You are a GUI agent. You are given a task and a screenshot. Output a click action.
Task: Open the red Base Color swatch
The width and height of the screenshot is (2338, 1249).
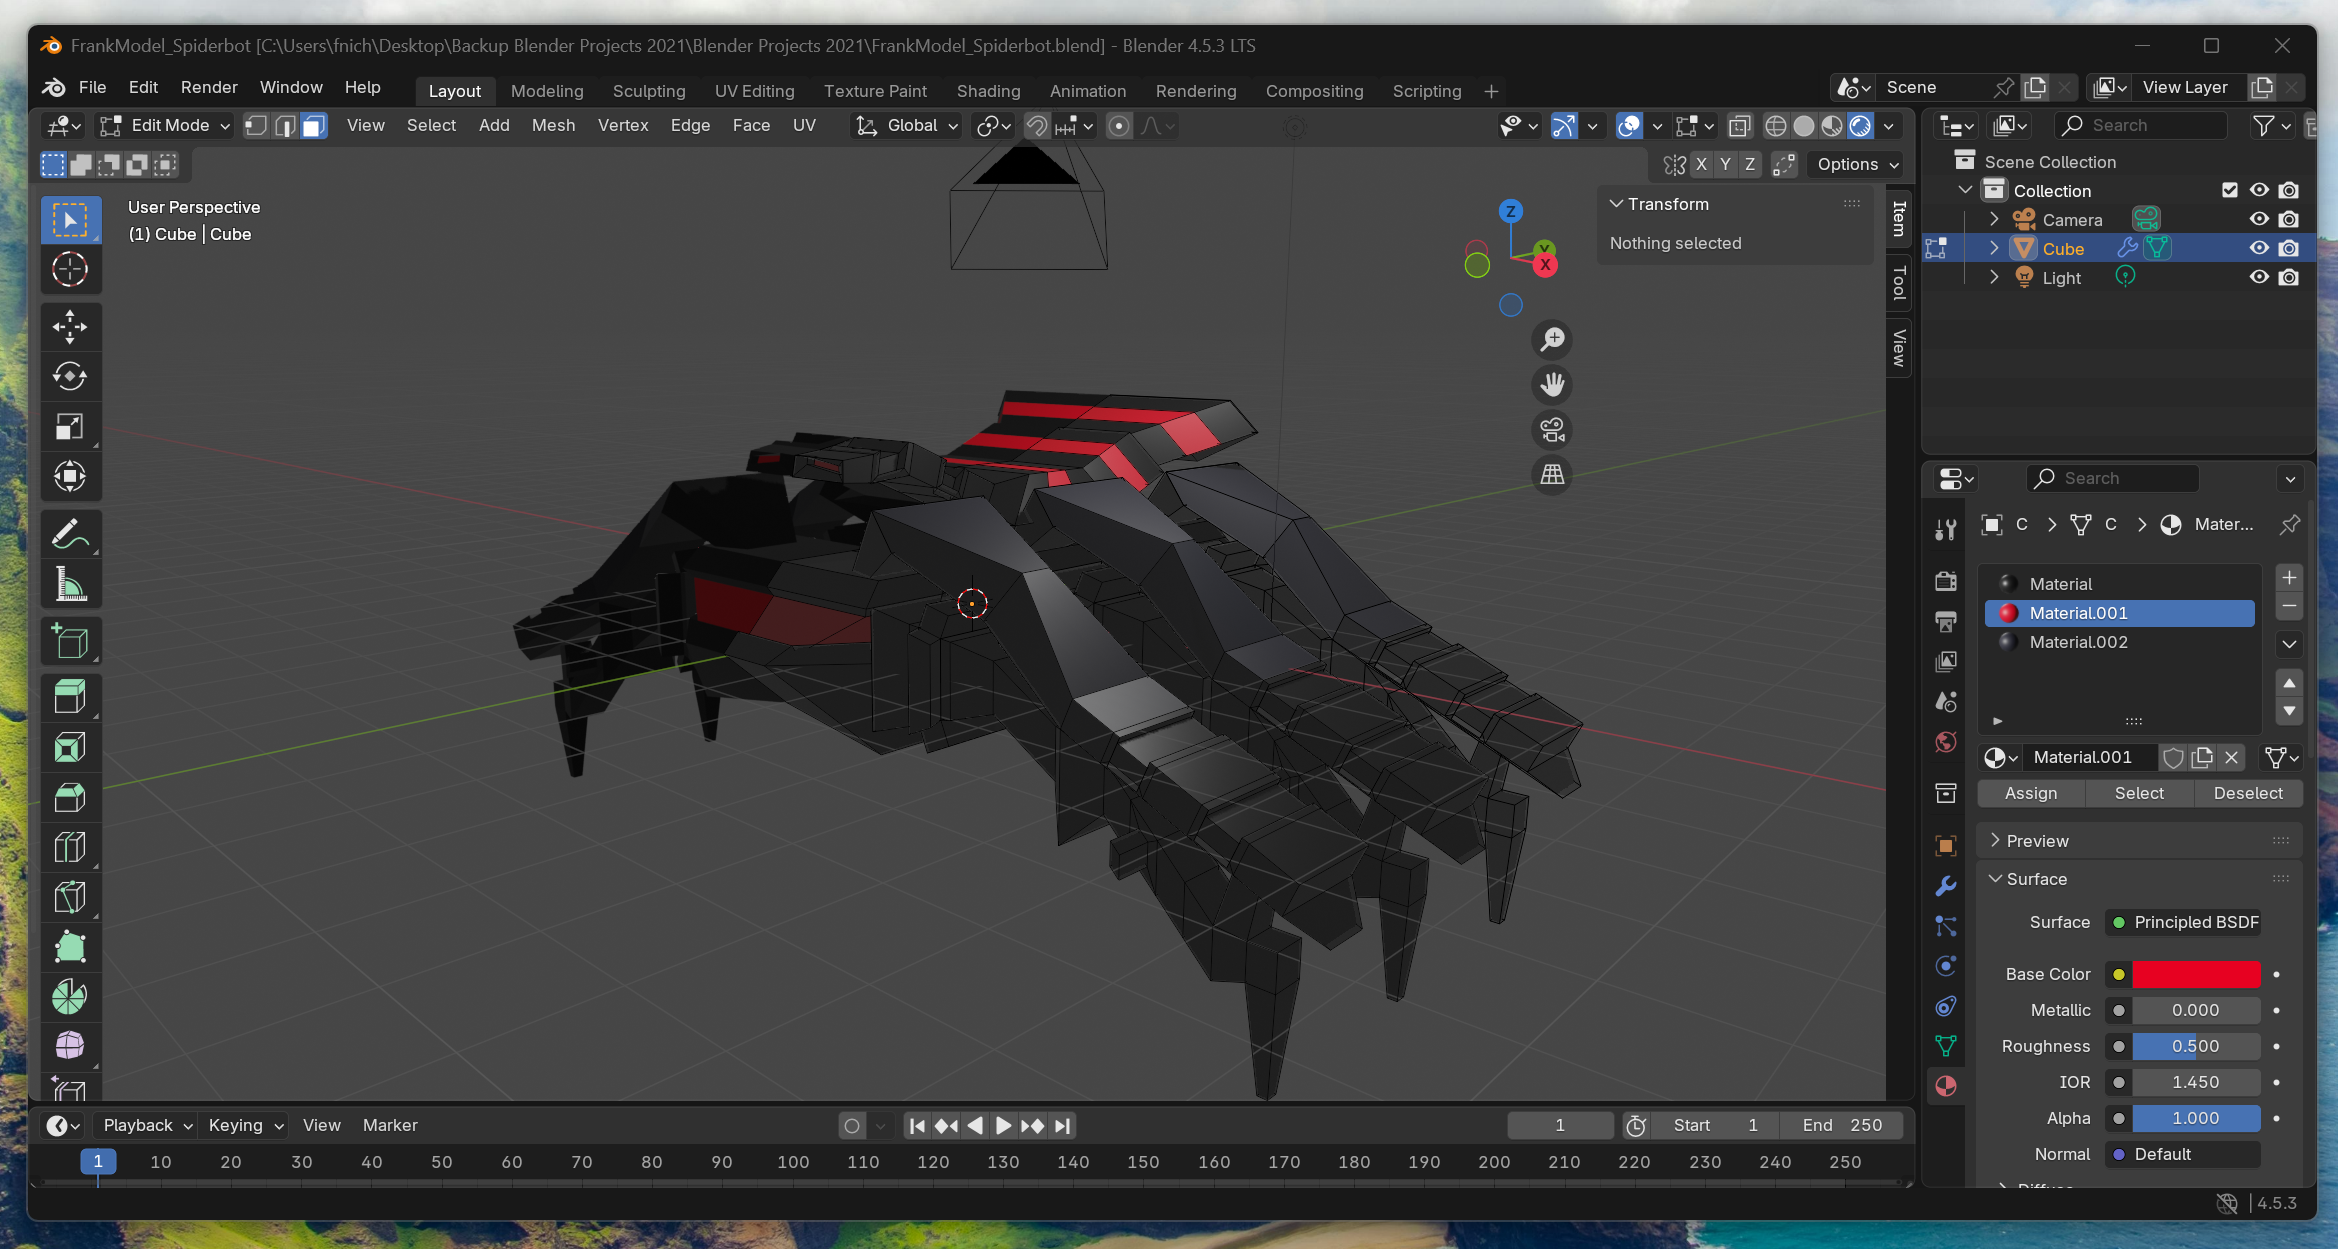tap(2196, 974)
